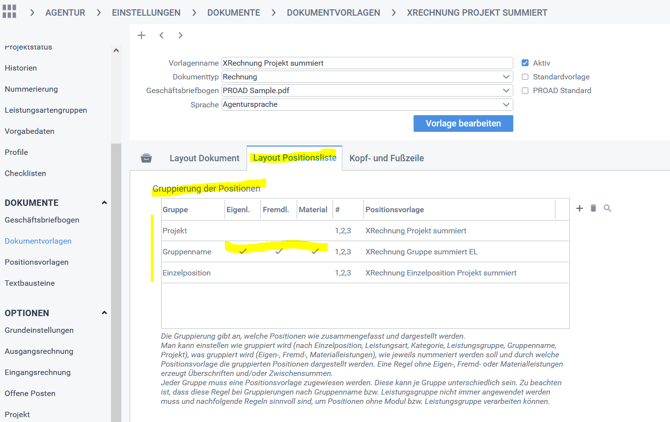Go to next record with right arrow

pos(180,36)
